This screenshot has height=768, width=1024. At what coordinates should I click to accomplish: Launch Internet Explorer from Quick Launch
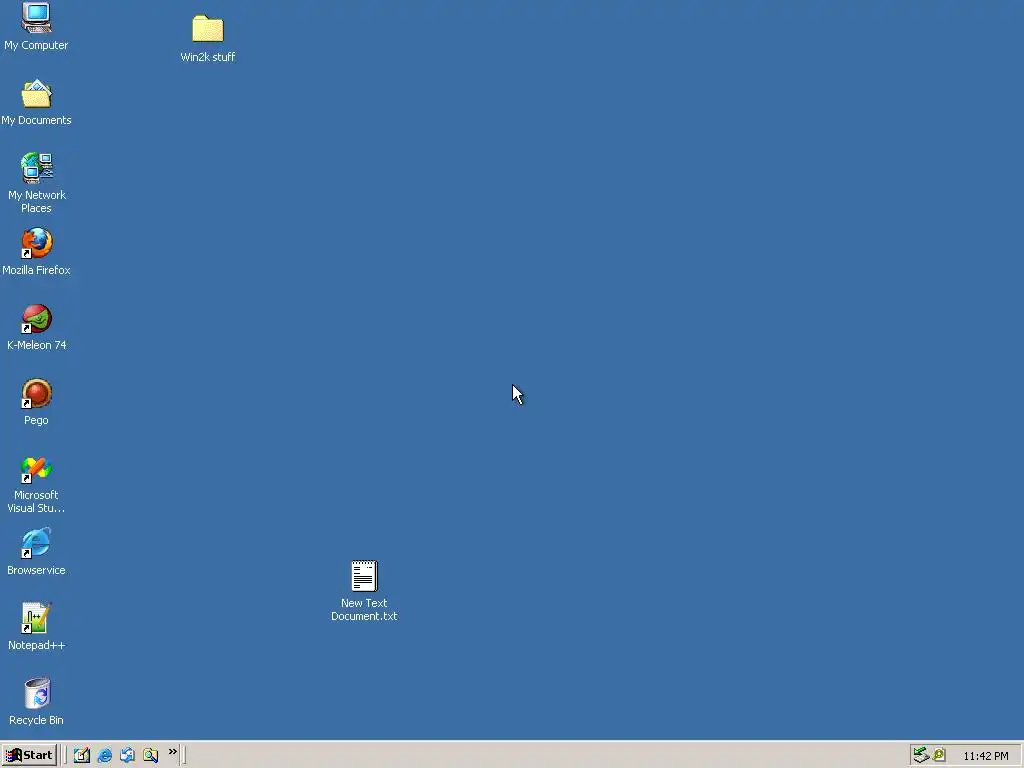pyautogui.click(x=104, y=755)
